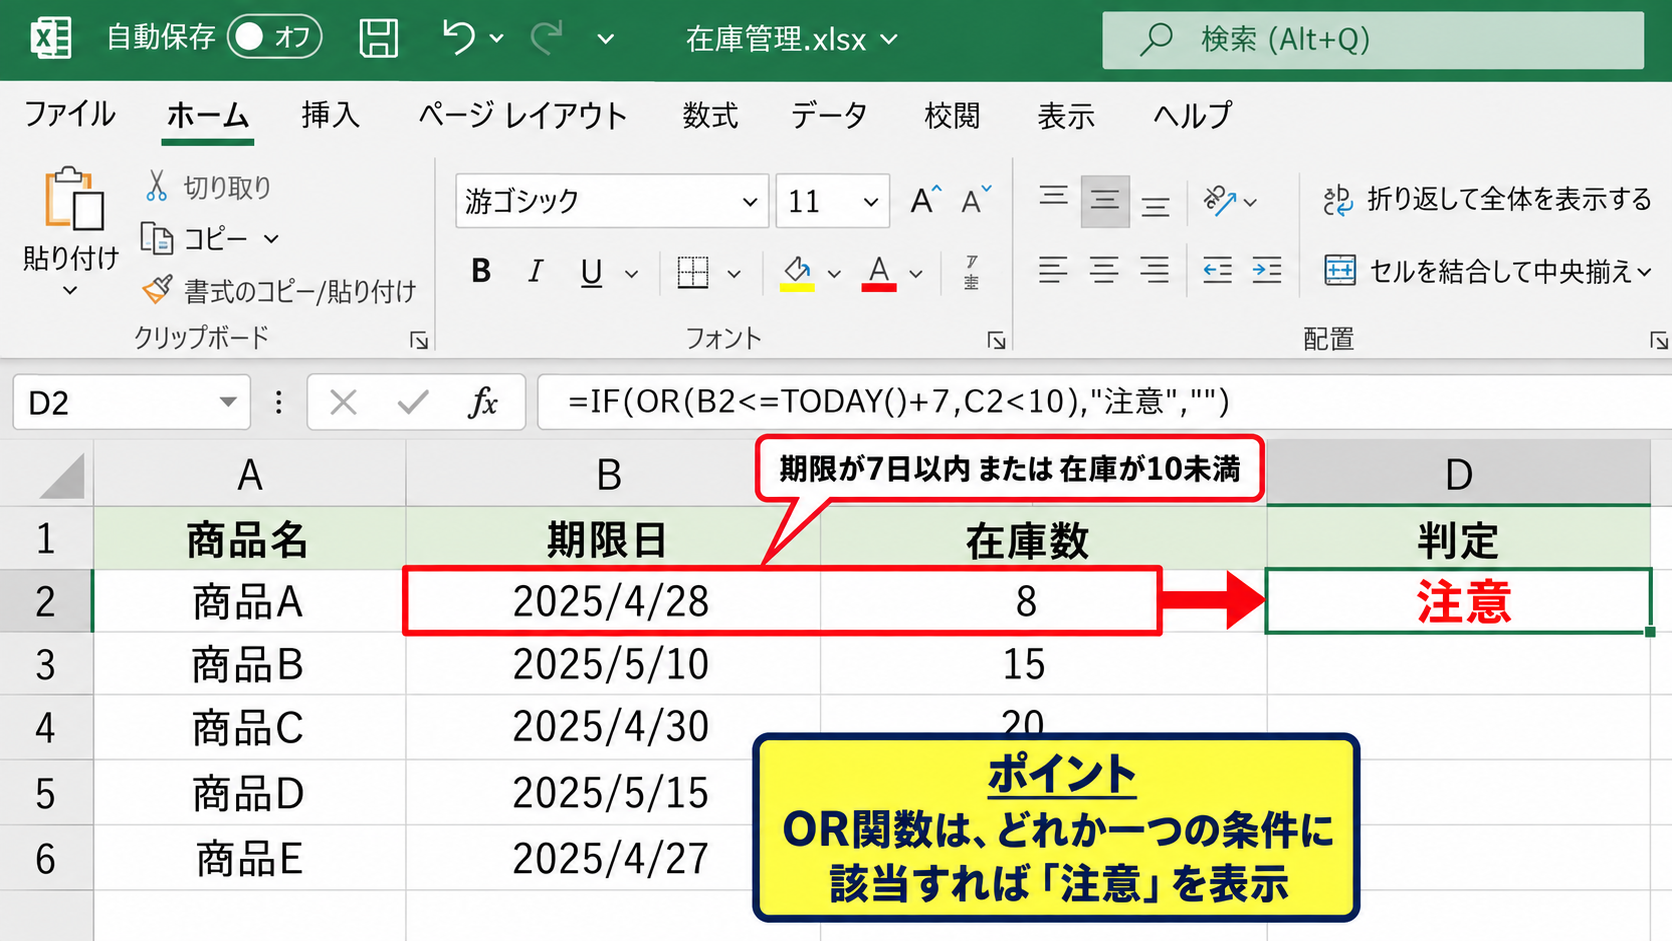Switch to the 挿入 tab
The width and height of the screenshot is (1672, 941).
(330, 115)
